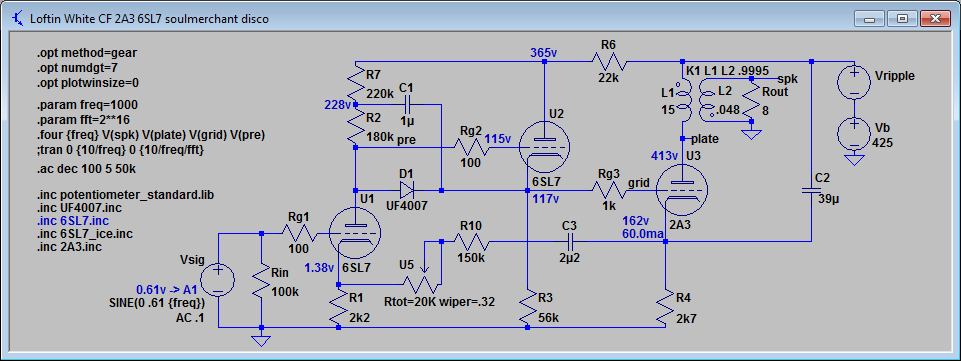Click the ground symbol below Vb
The height and width of the screenshot is (361, 961).
click(x=853, y=161)
